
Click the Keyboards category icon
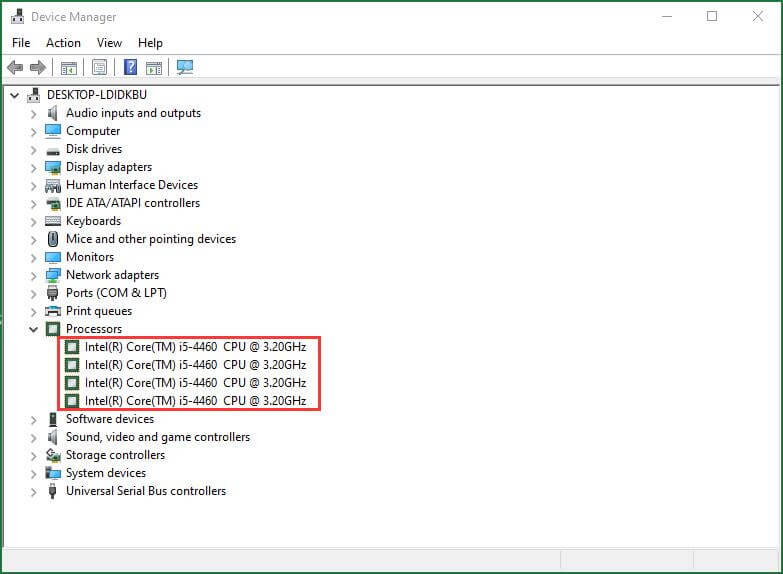coord(53,221)
